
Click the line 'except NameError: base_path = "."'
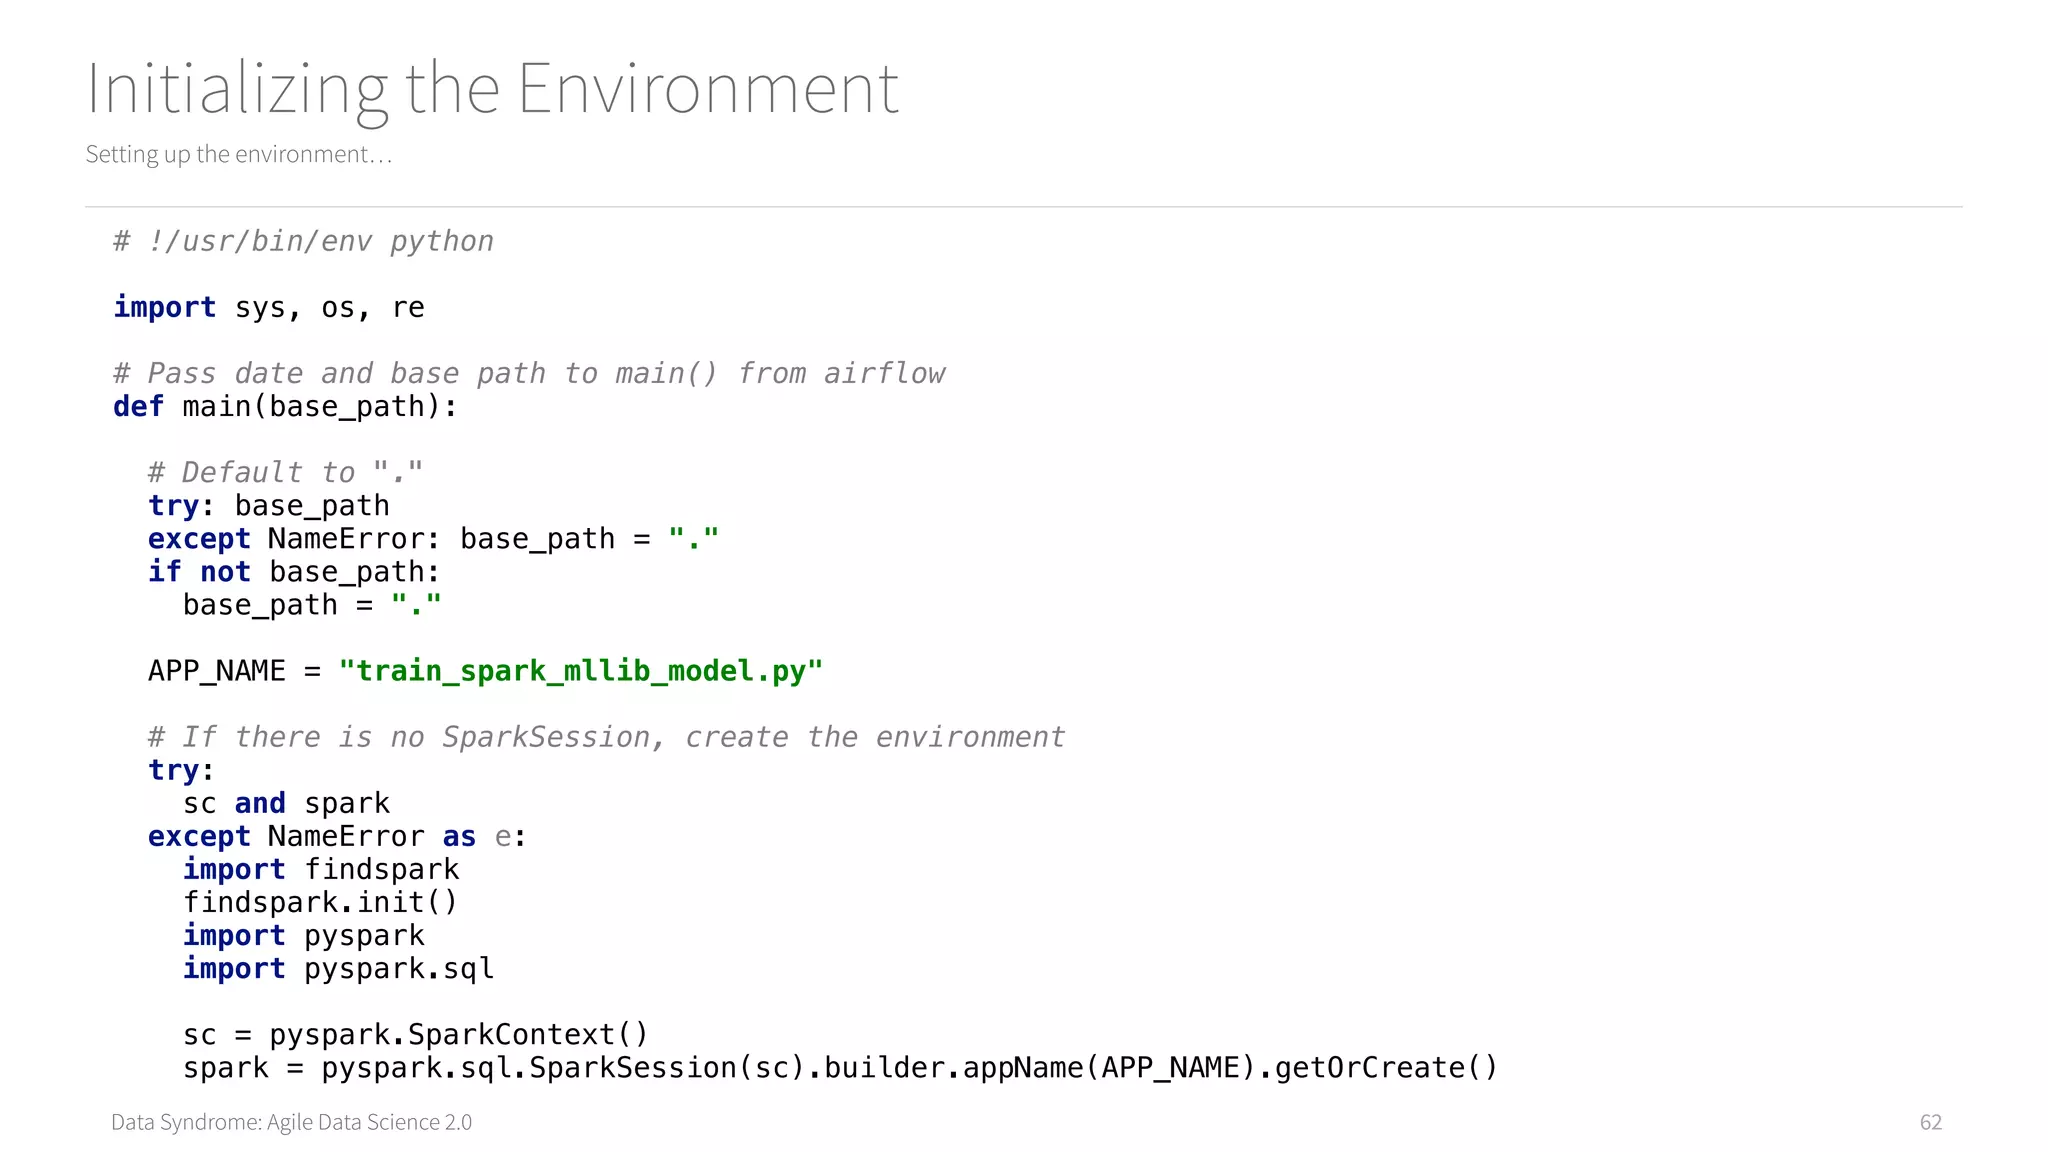433,538
